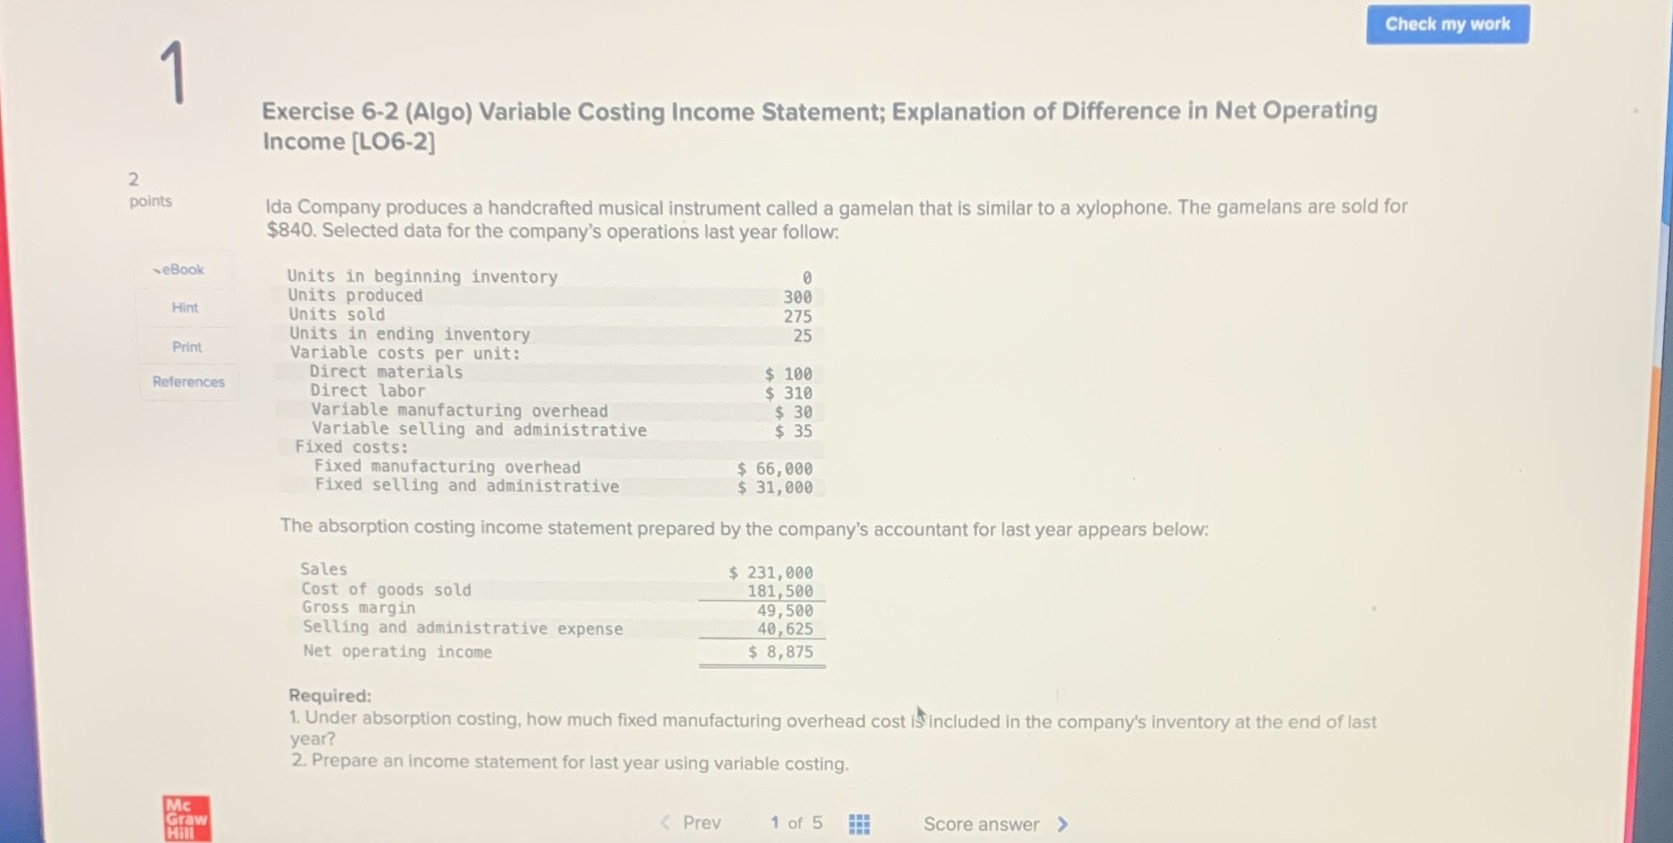The height and width of the screenshot is (843, 1673).
Task: Click the McGraw Hill logo
Action: [185, 818]
